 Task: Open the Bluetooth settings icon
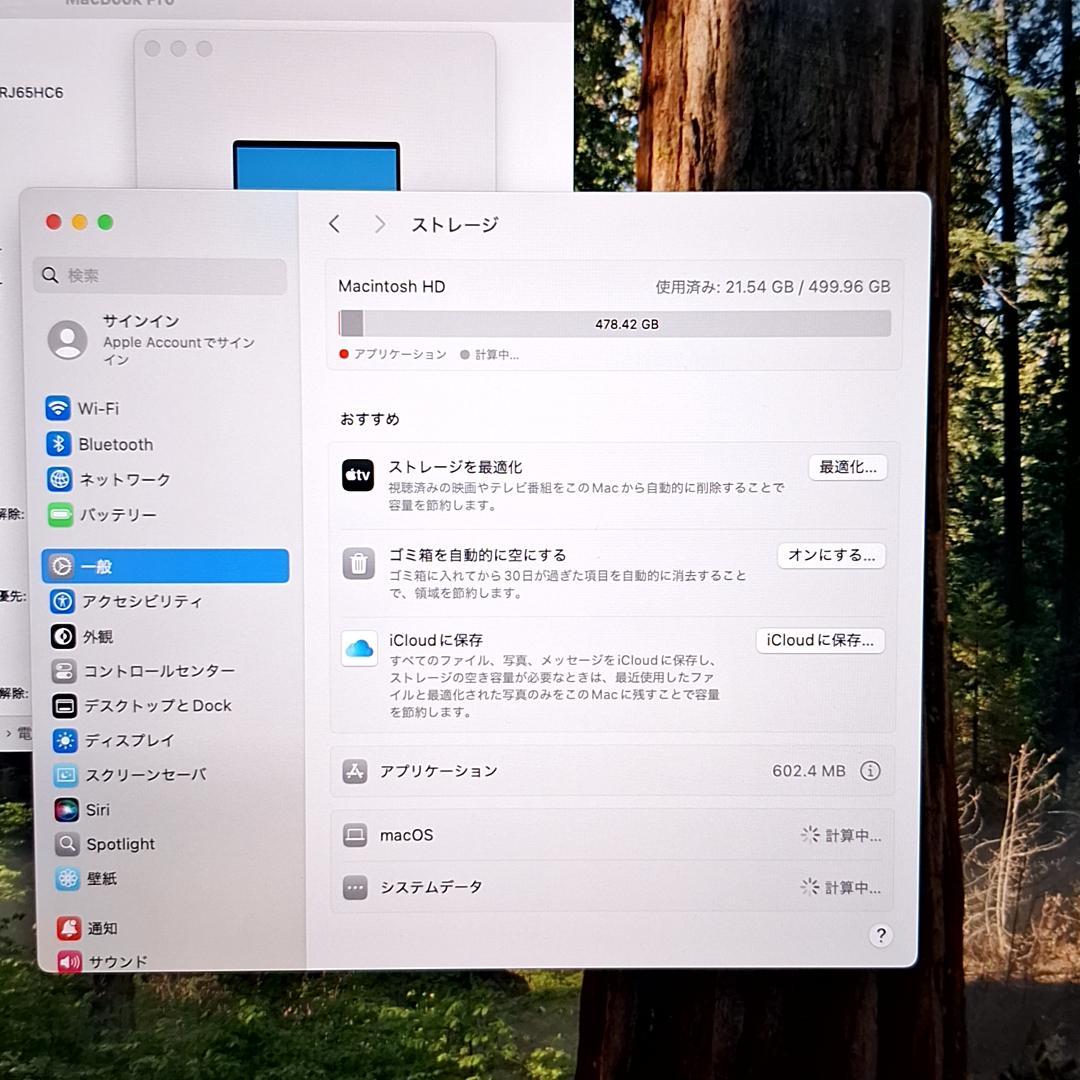pyautogui.click(x=61, y=444)
